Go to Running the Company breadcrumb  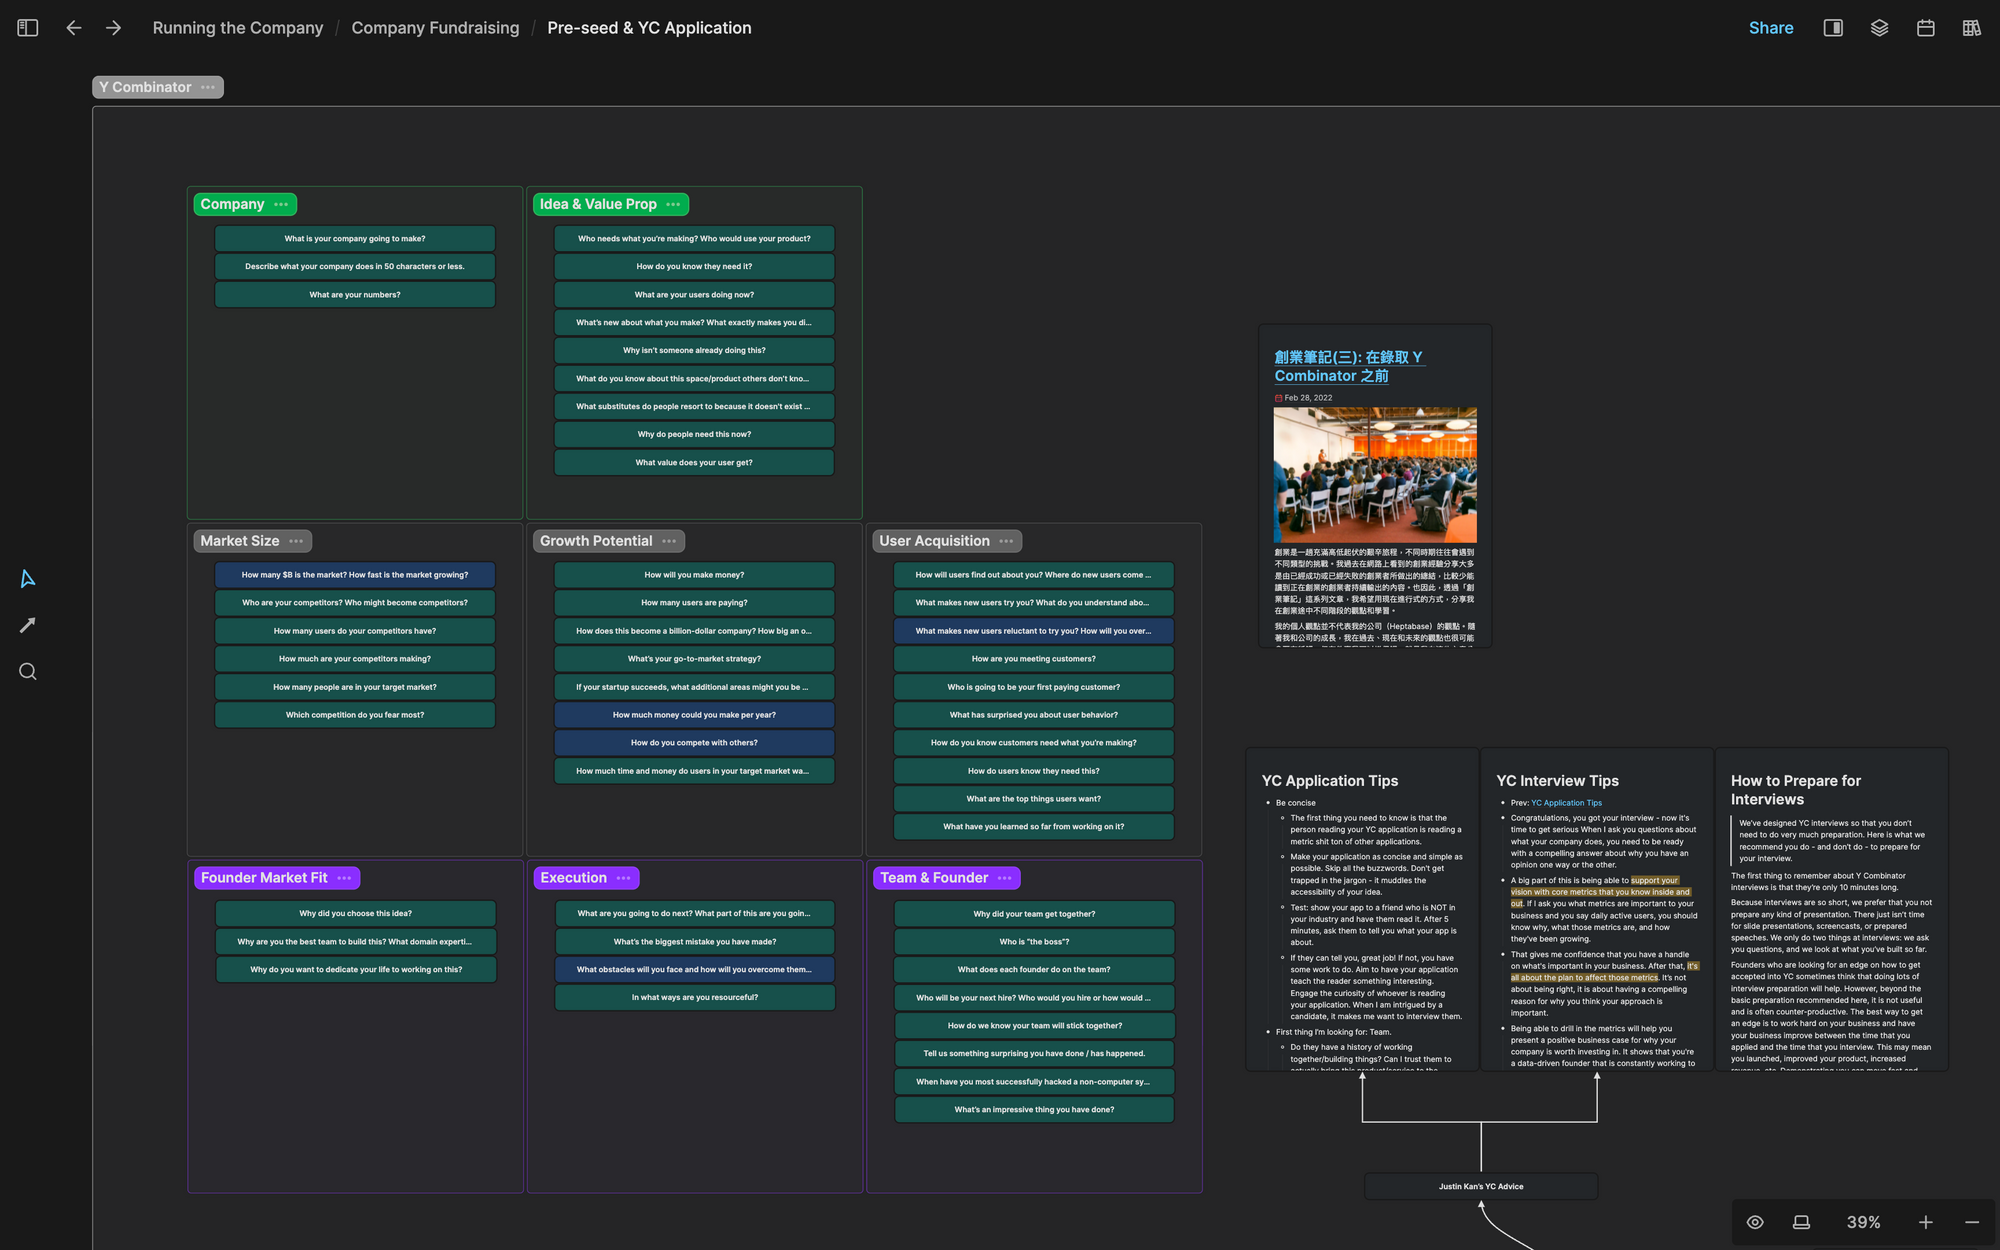pos(238,28)
